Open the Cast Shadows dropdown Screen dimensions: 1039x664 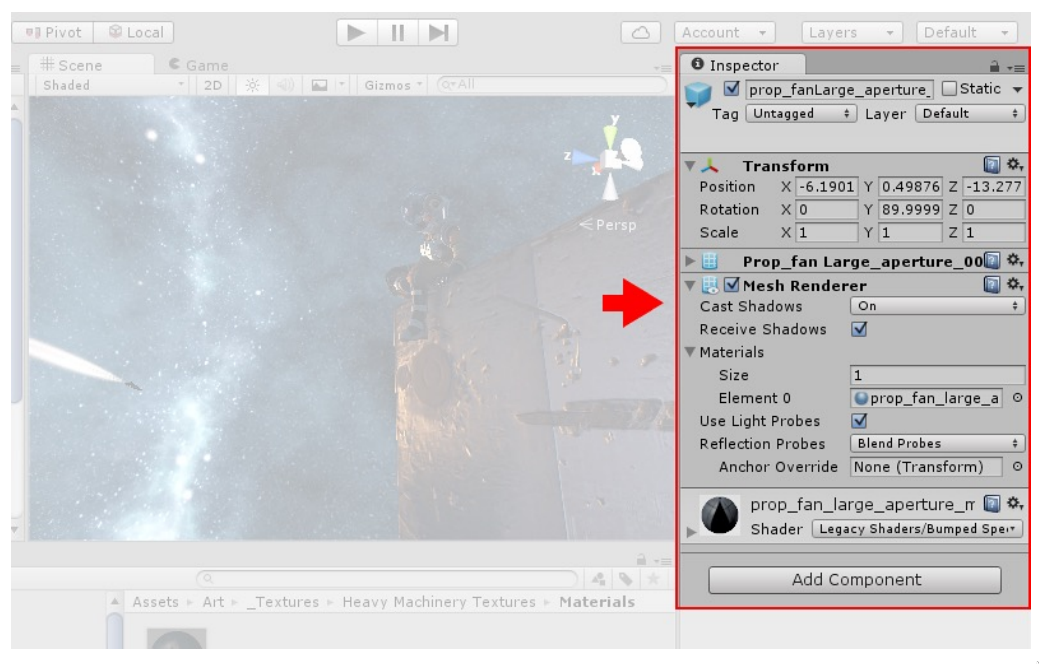click(937, 305)
